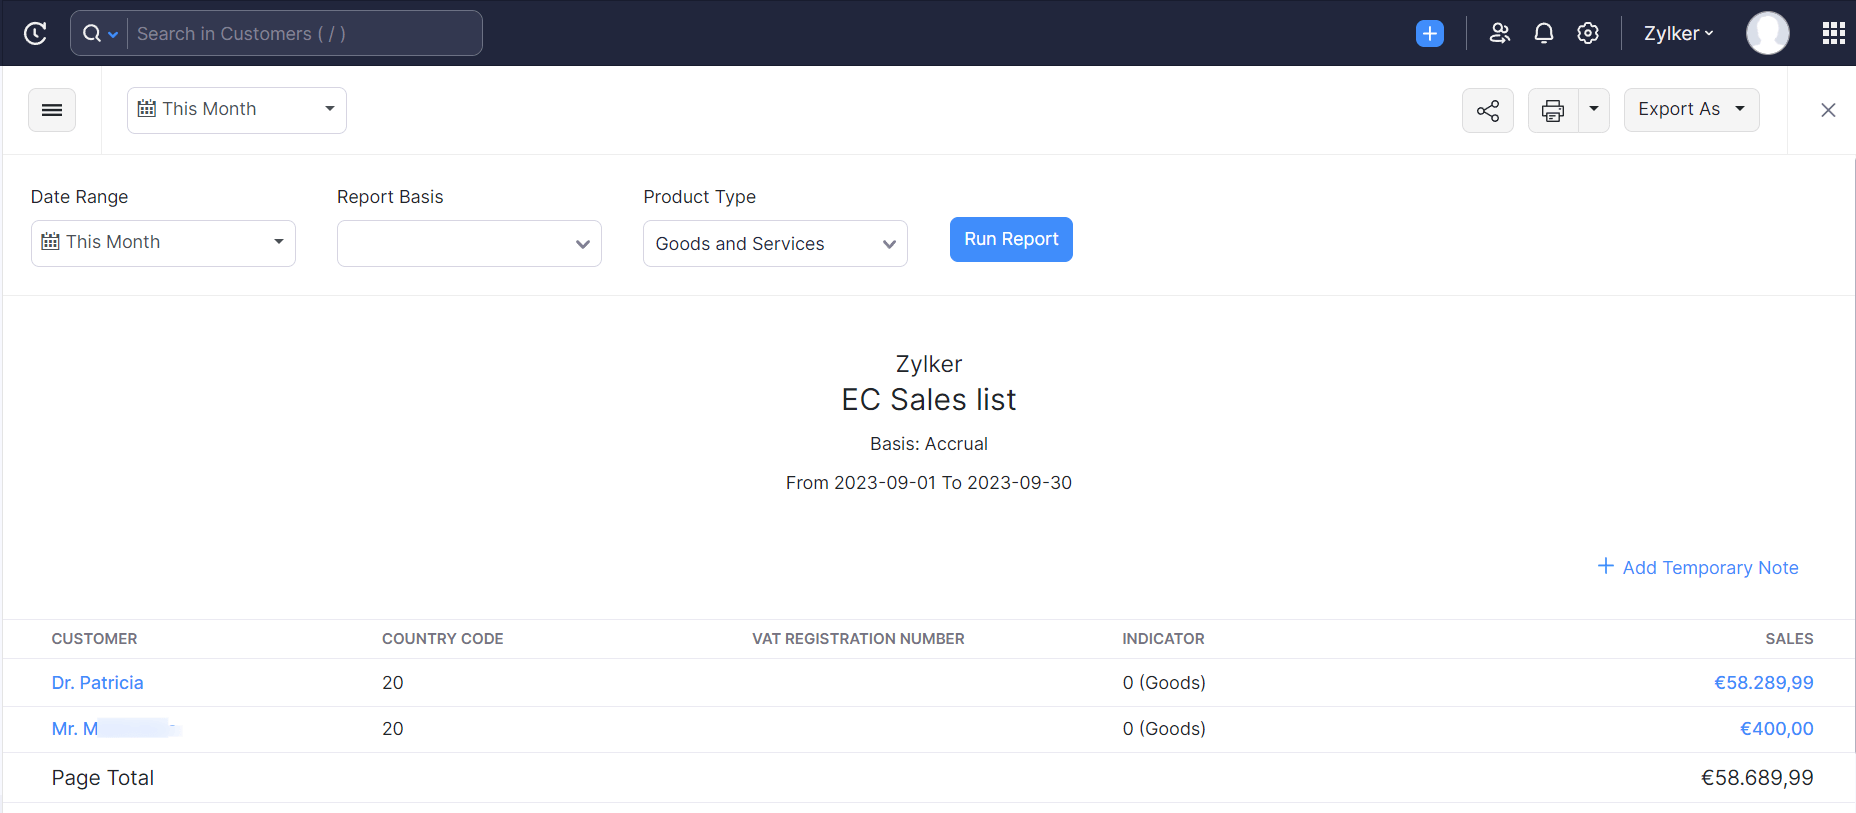This screenshot has height=813, width=1856.
Task: Open the apps grid launcher
Action: click(1833, 33)
